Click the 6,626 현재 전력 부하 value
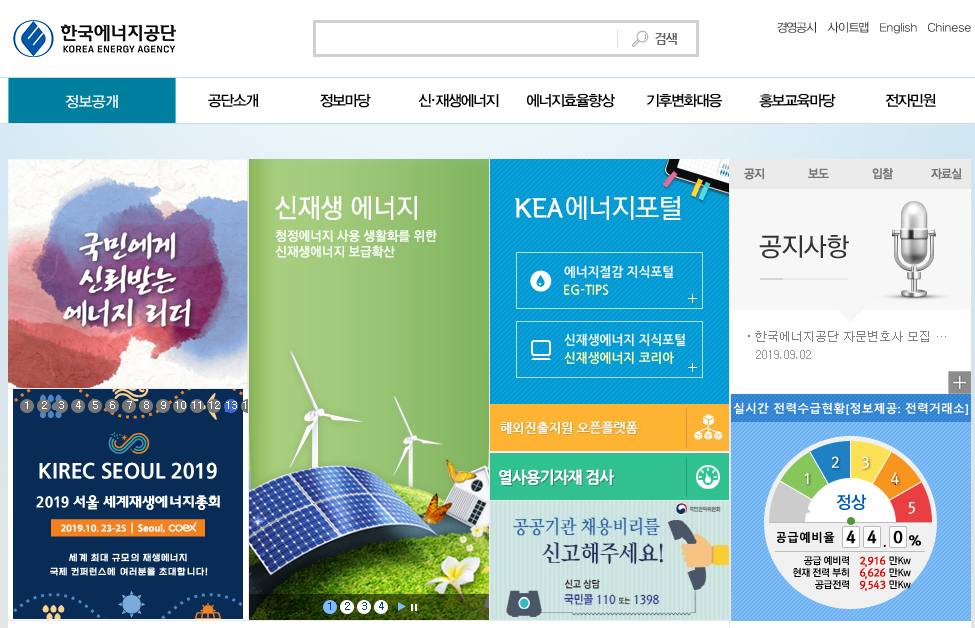This screenshot has height=628, width=975. [872, 573]
